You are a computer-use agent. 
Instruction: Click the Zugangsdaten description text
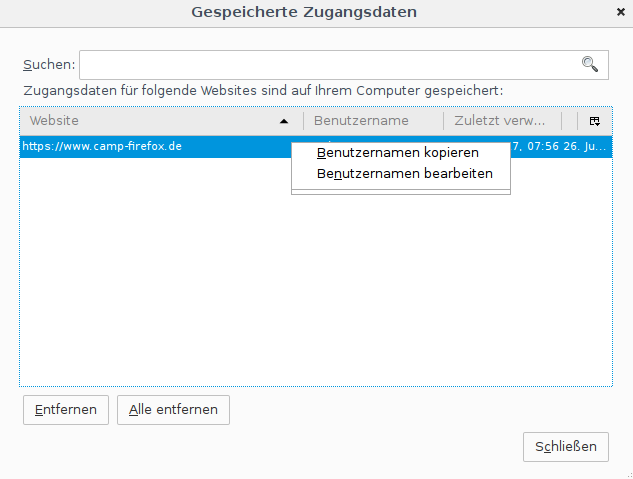point(263,90)
